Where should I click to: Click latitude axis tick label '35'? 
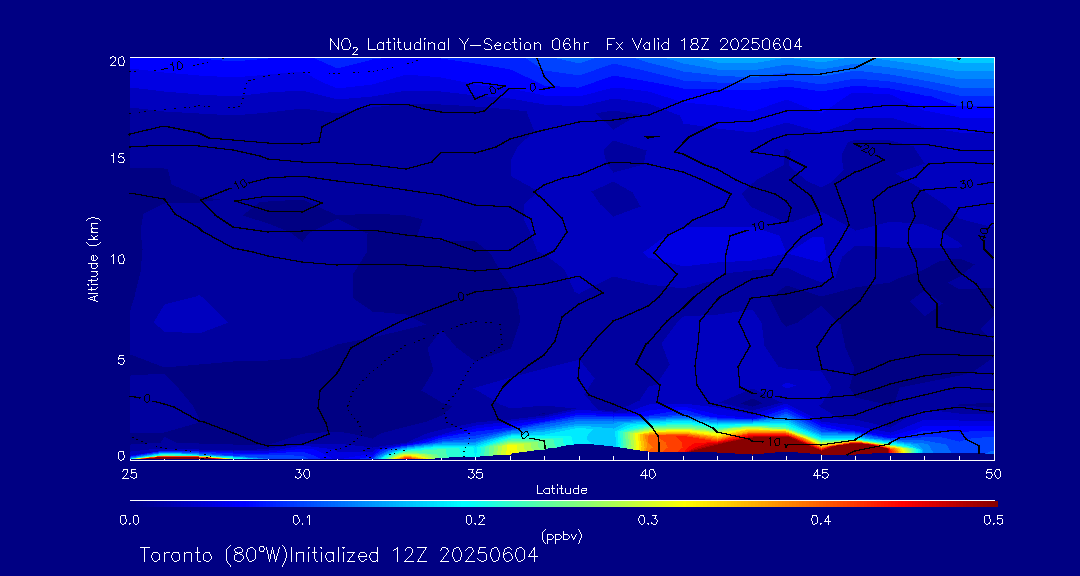[x=475, y=474]
